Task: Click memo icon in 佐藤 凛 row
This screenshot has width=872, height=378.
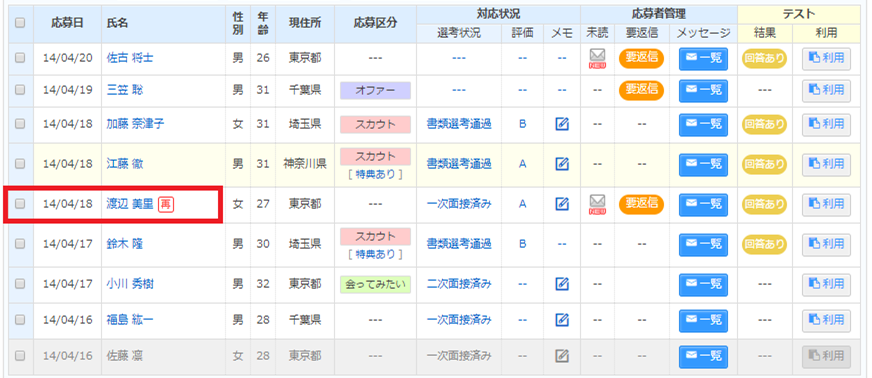Action: (x=562, y=355)
